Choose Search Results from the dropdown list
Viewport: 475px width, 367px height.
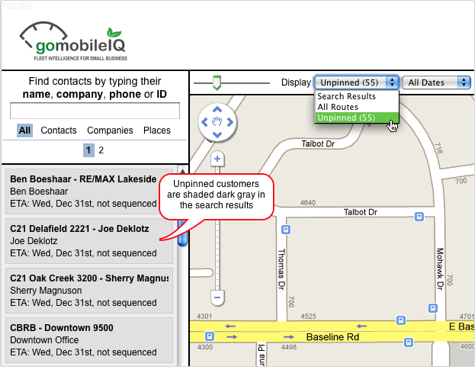346,96
